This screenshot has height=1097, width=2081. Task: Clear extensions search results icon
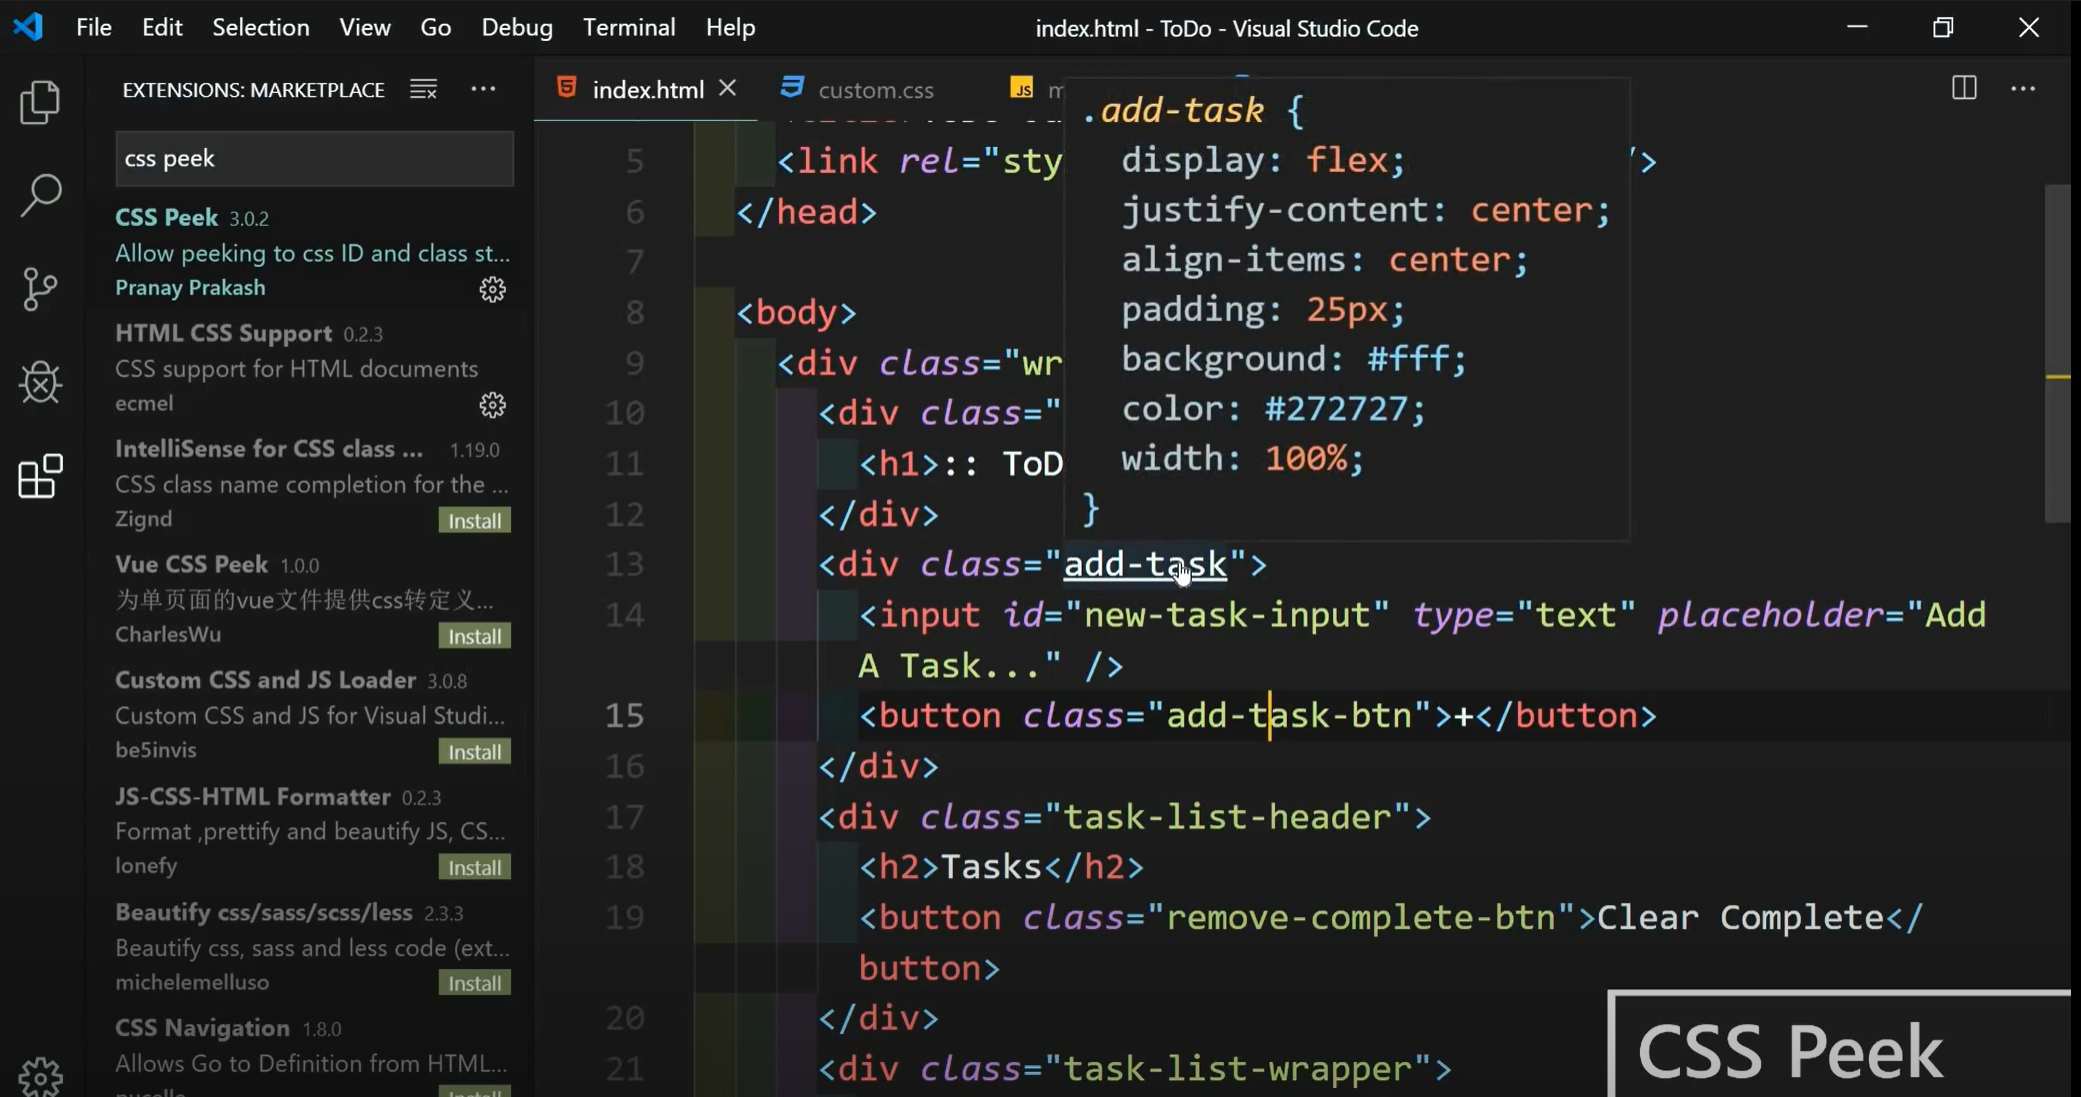tap(423, 90)
